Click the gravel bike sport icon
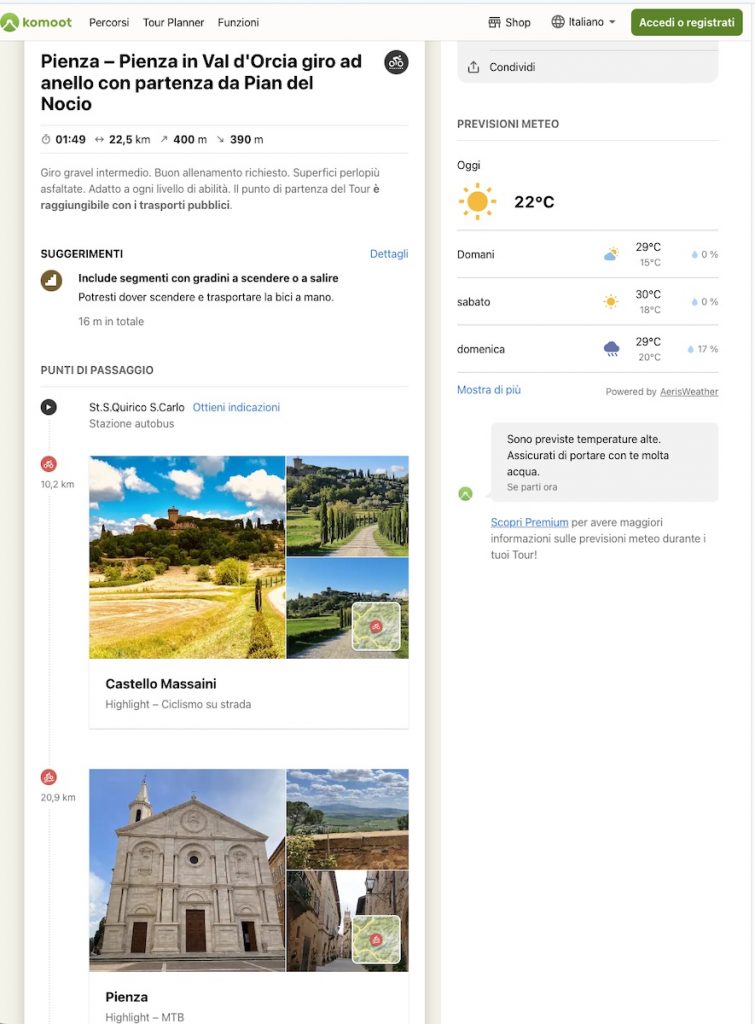Screen dimensions: 755x1024 tap(396, 62)
